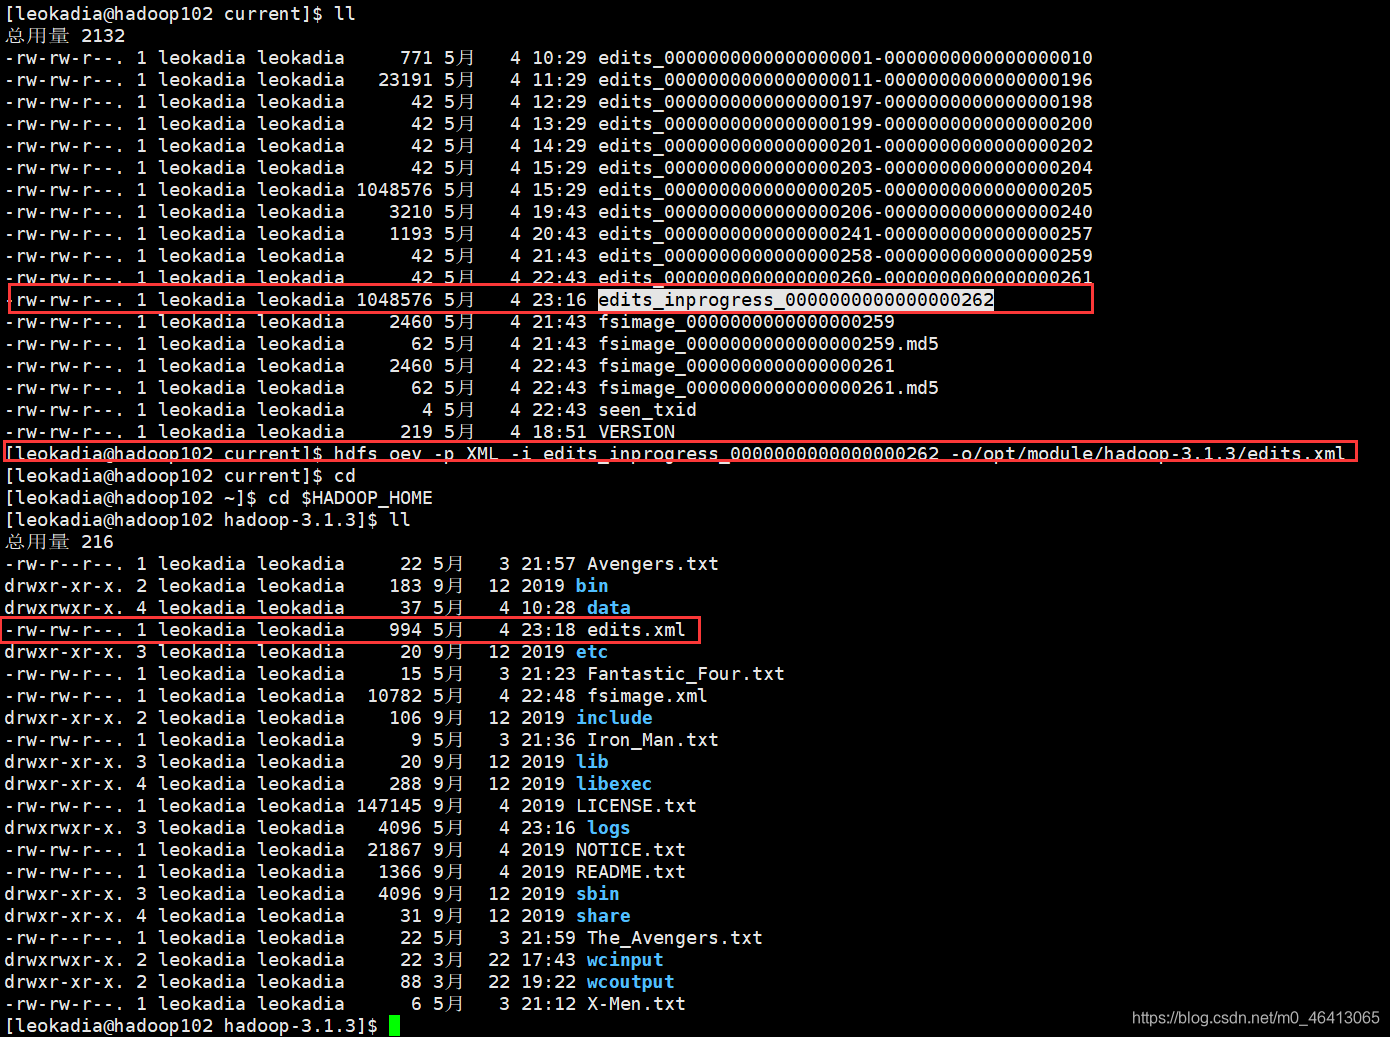Click edits file ending in 0000000000000000198
Image resolution: width=1390 pixels, height=1037 pixels.
click(845, 102)
